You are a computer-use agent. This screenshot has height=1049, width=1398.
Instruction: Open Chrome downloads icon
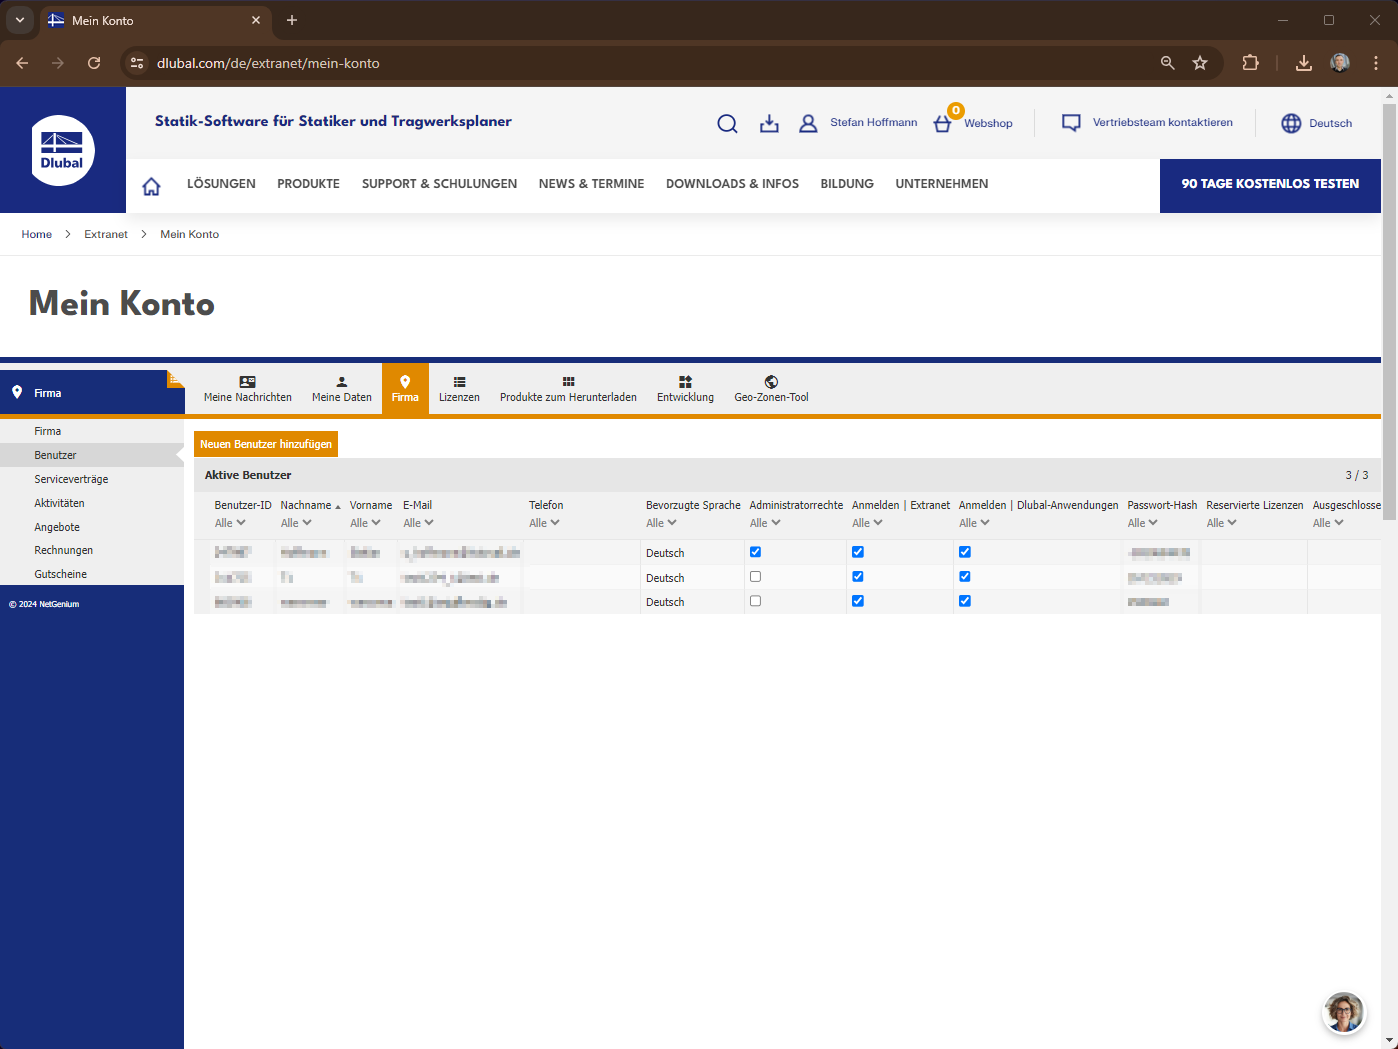[x=1304, y=63]
